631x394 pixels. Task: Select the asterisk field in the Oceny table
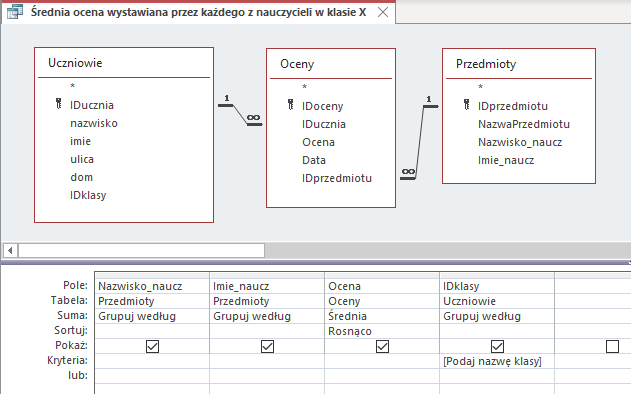[305, 87]
